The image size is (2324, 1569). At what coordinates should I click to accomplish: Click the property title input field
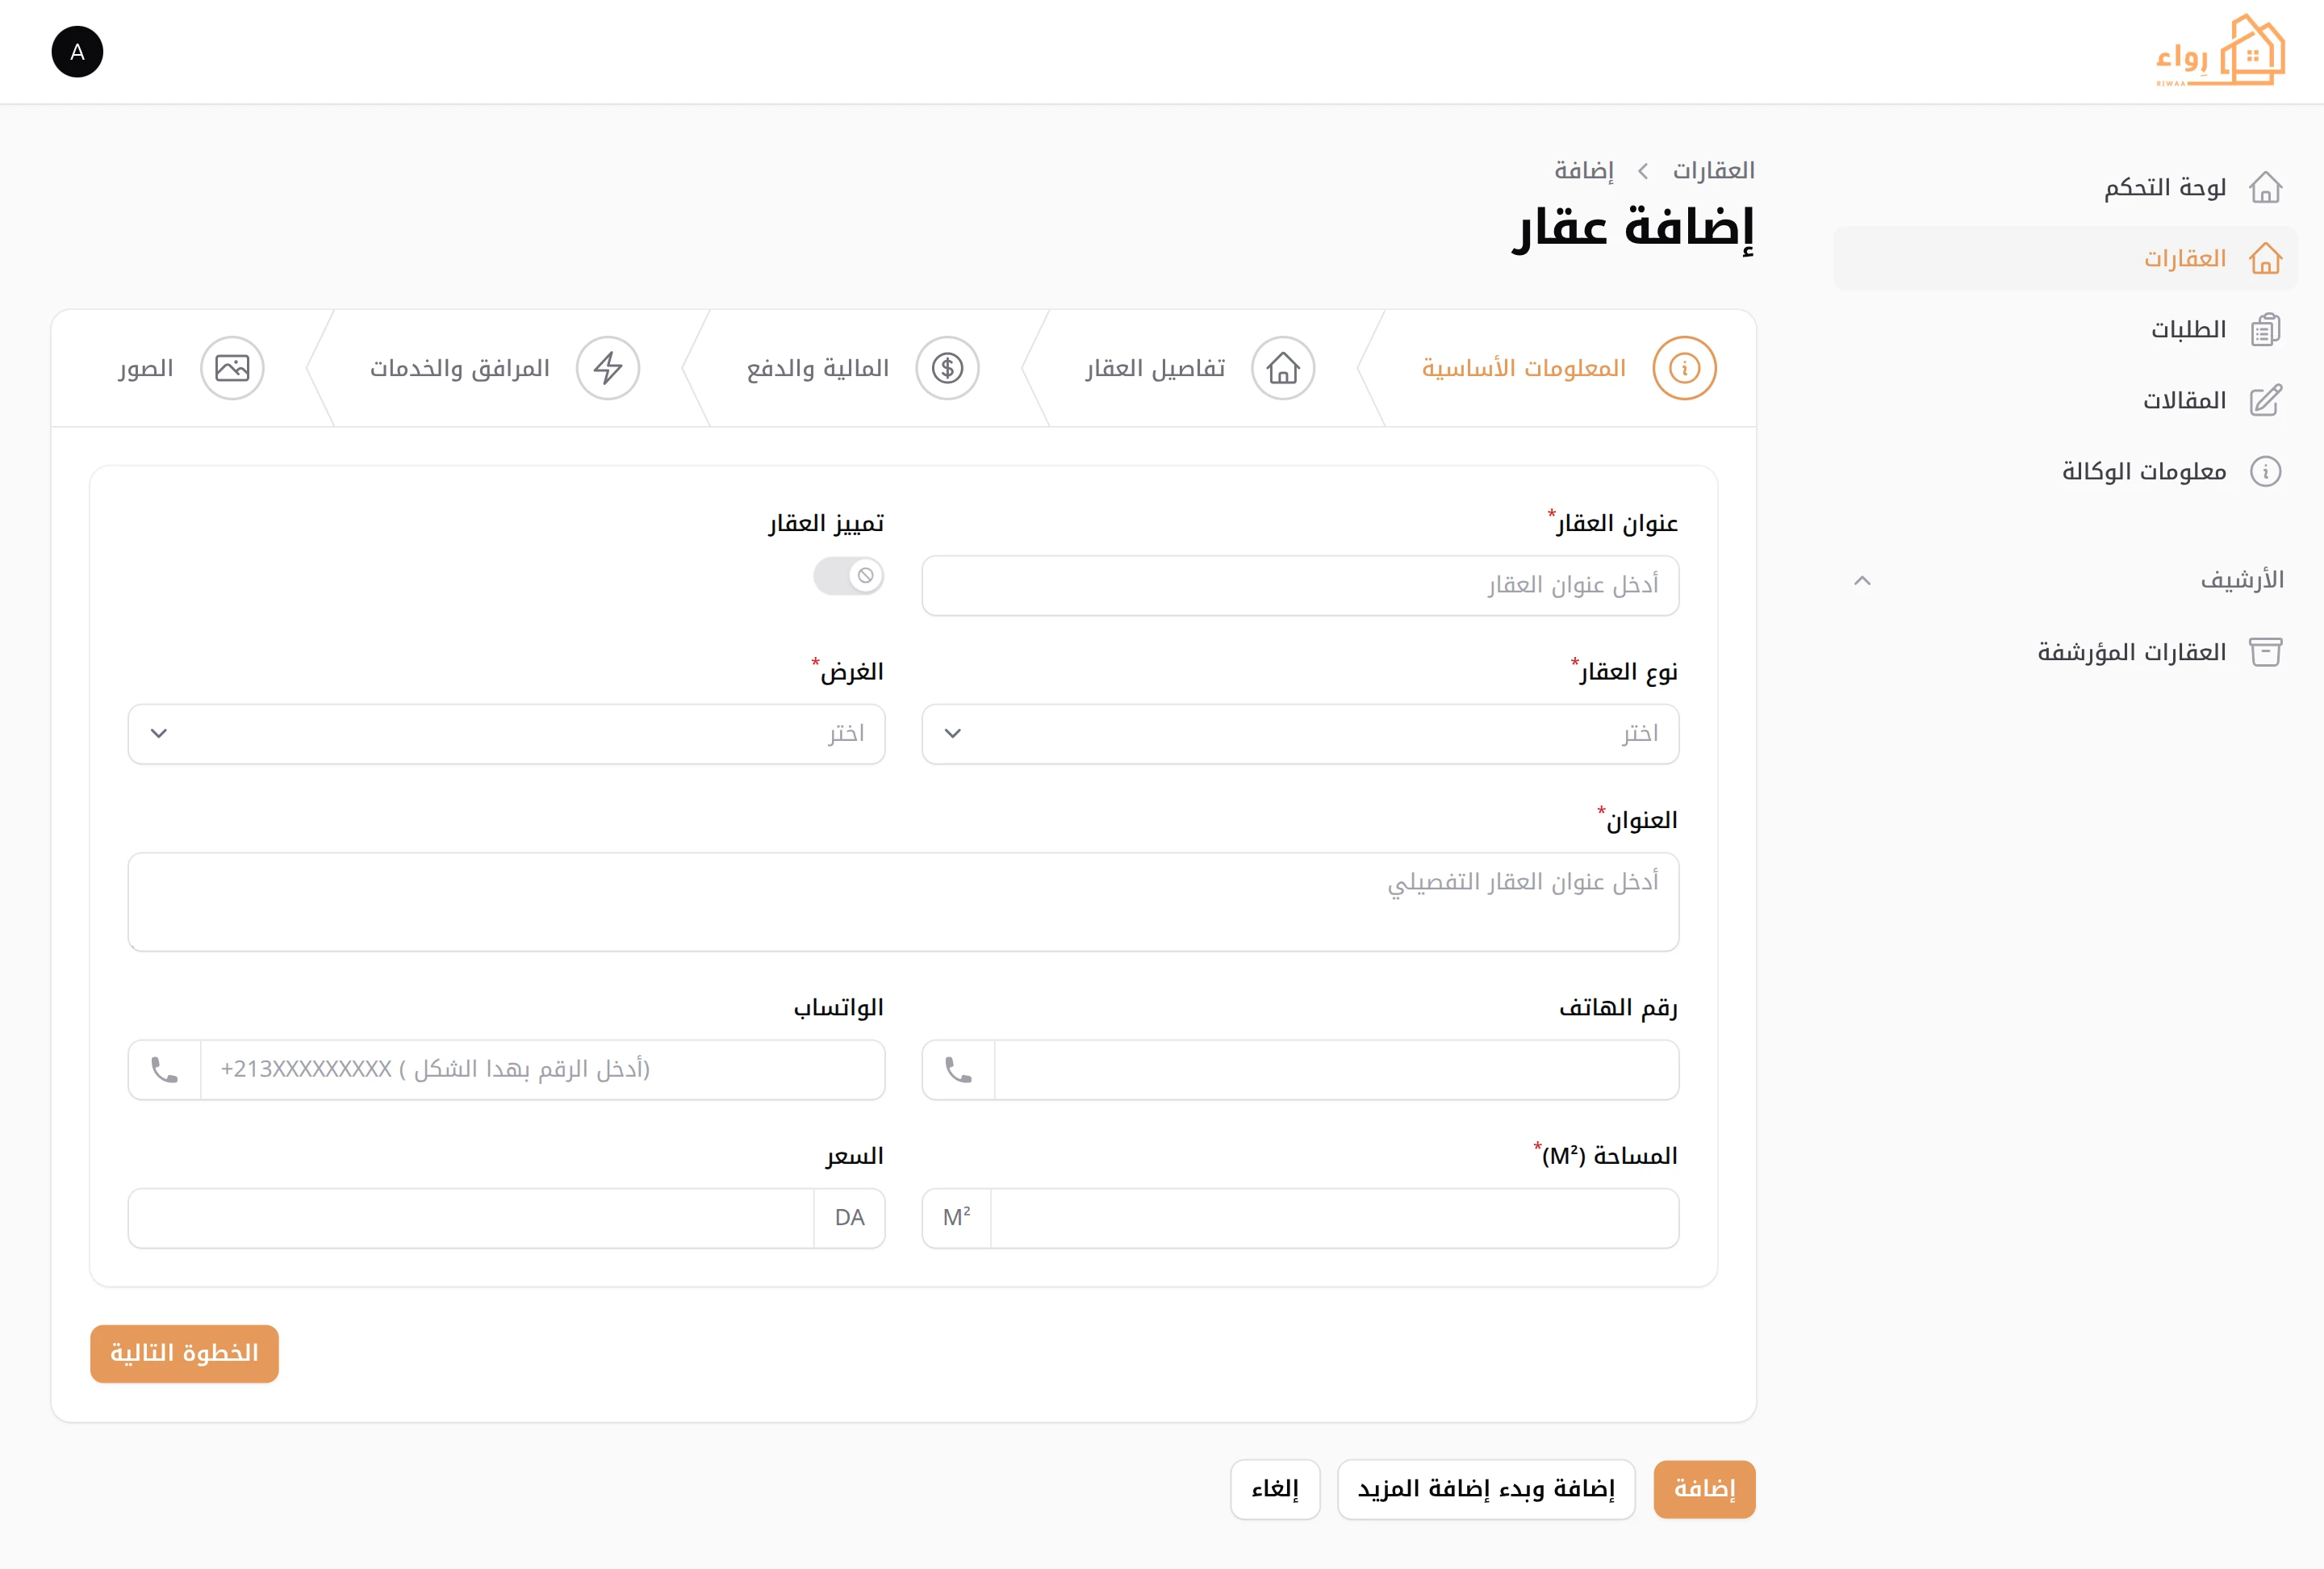[x=1299, y=585]
